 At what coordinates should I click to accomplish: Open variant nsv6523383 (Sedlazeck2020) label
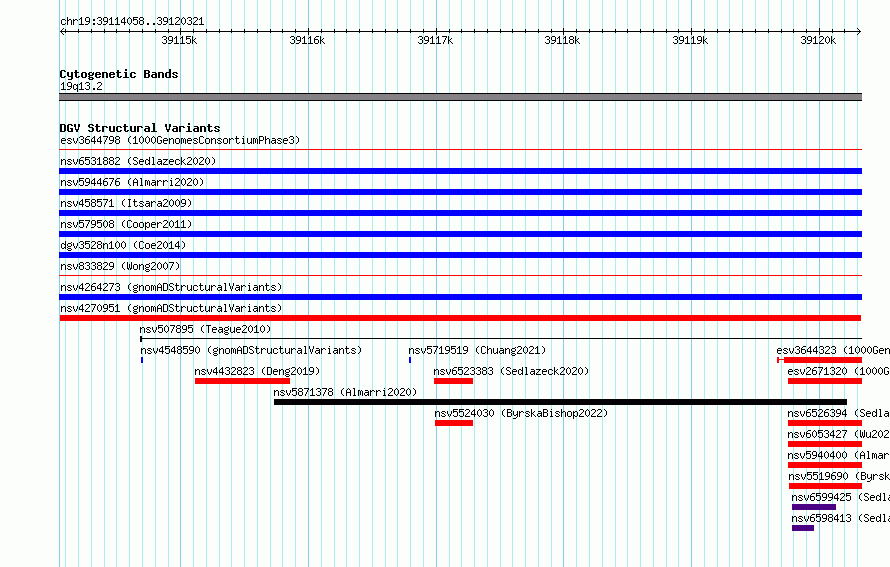tap(511, 371)
